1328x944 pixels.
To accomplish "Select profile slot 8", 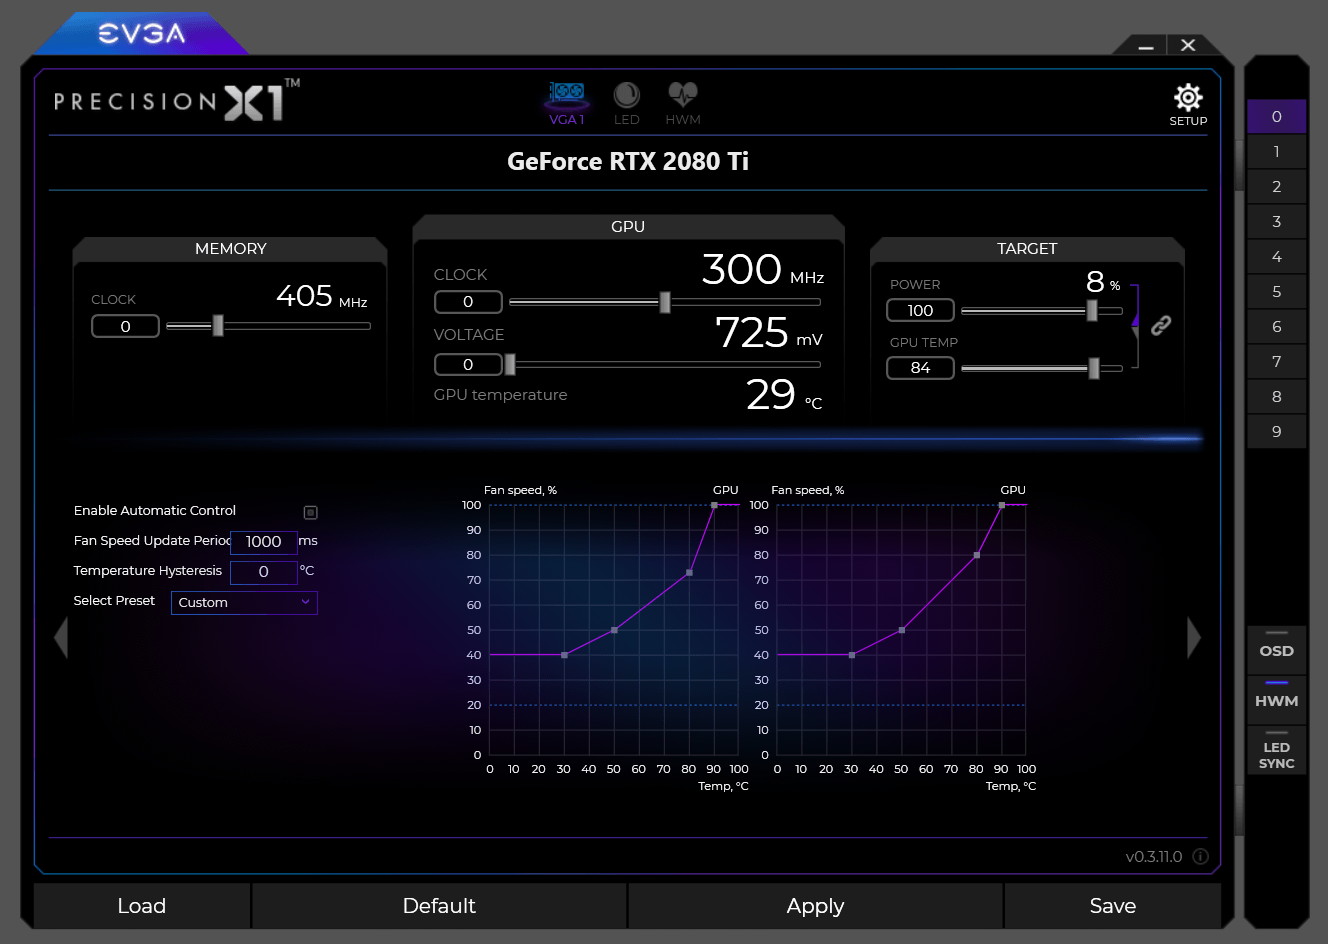I will pos(1276,397).
